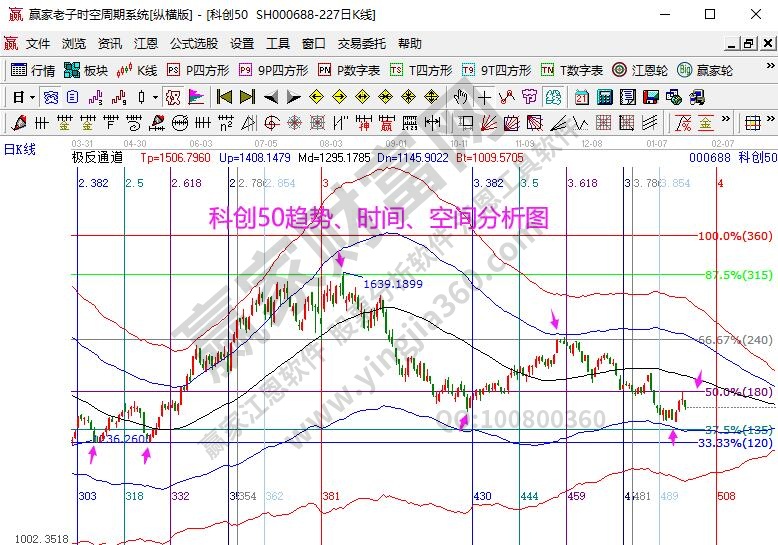The width and height of the screenshot is (778, 545).
Task: Click the calendar date icon
Action: 582,97
